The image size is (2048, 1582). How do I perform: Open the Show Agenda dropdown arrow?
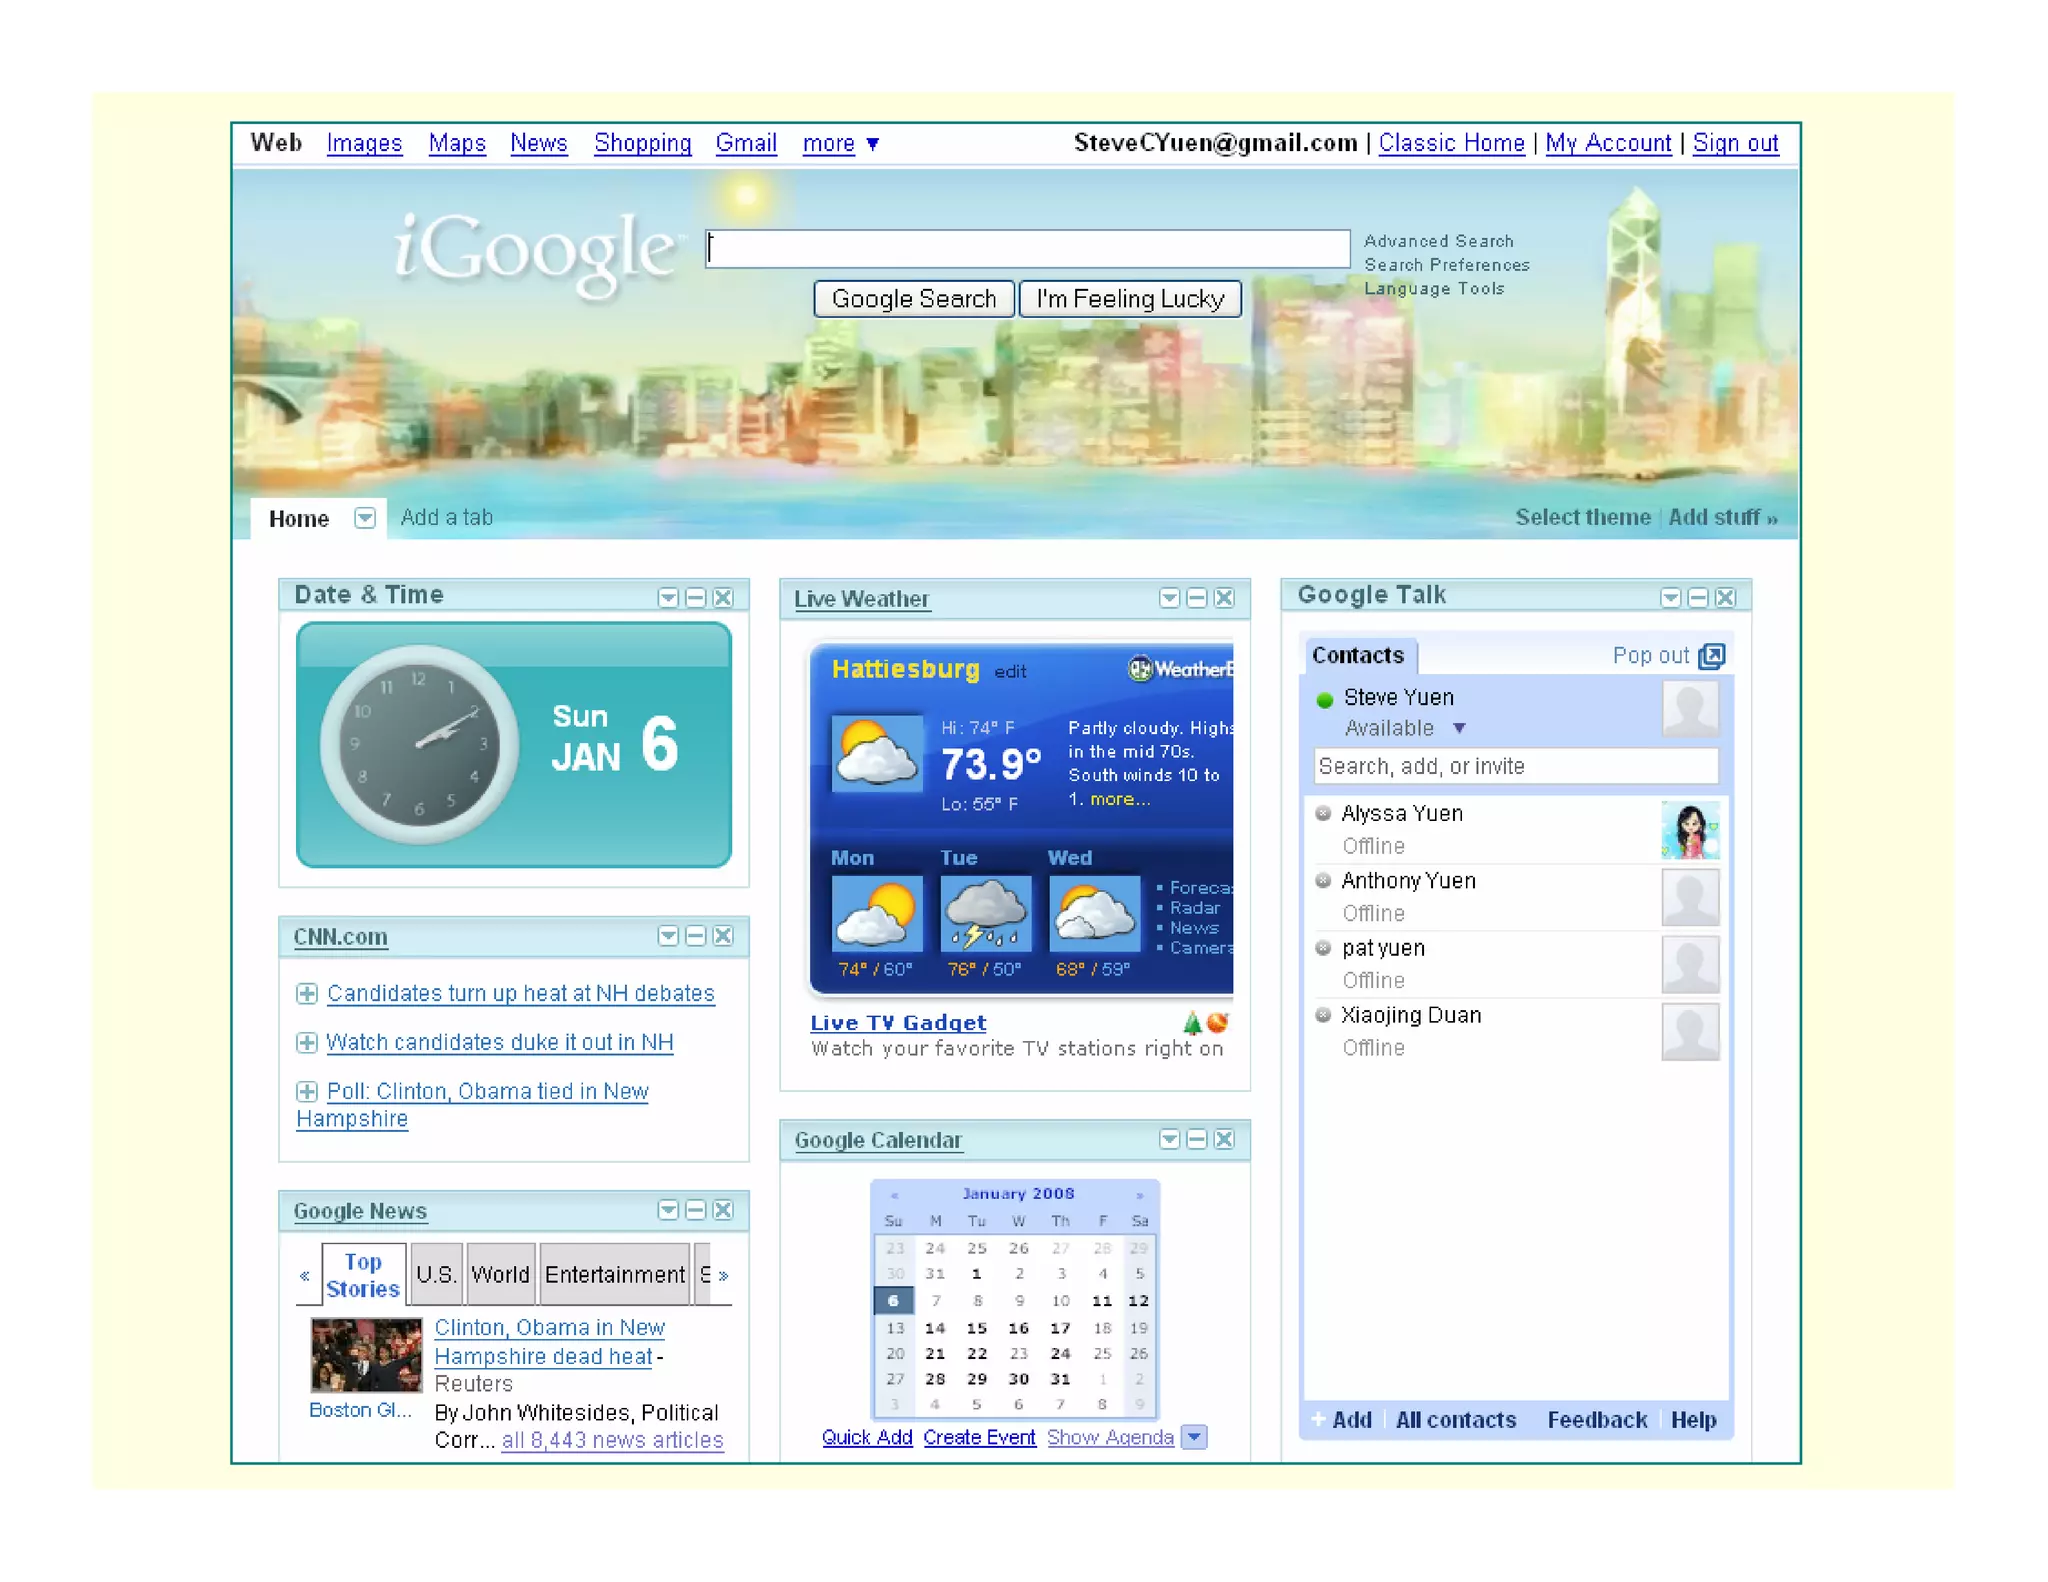(1194, 1437)
